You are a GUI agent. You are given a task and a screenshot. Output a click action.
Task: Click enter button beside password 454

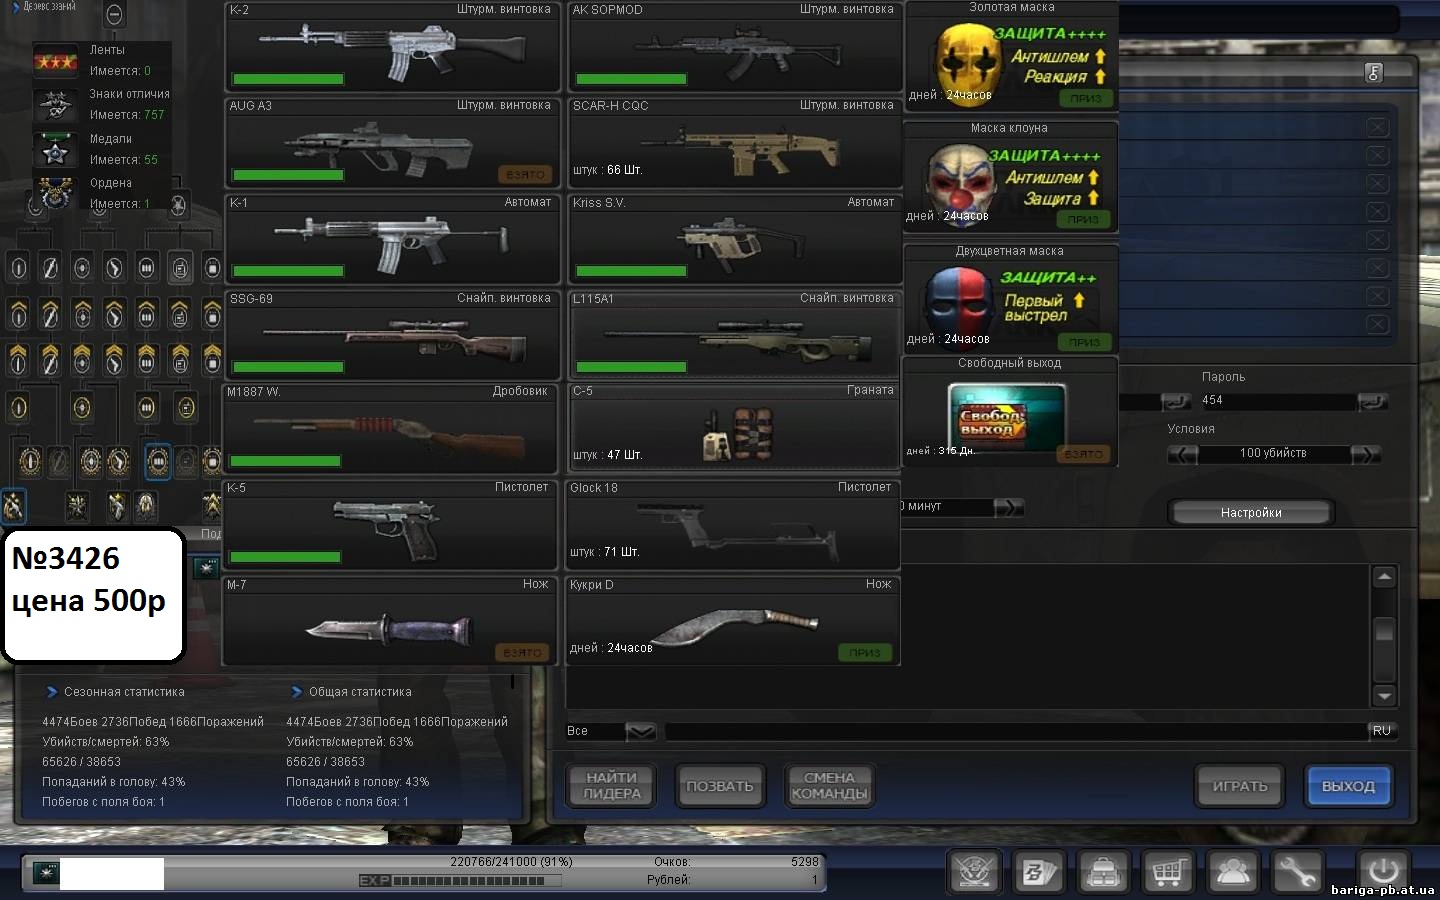(x=1373, y=401)
